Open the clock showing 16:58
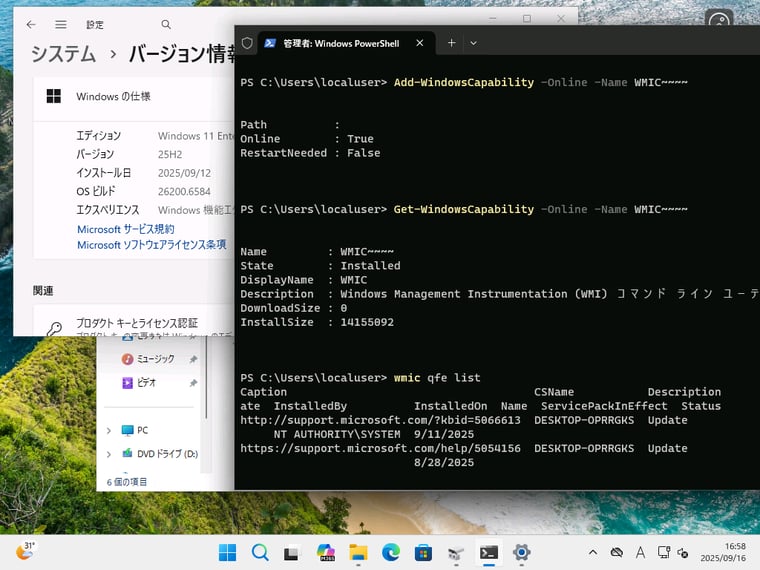 pos(723,552)
